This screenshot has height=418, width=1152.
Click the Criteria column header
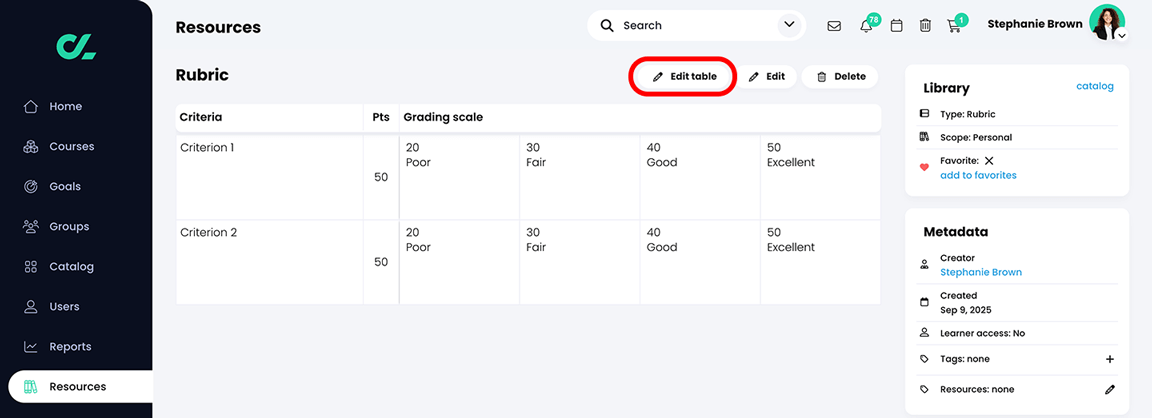[x=270, y=118]
